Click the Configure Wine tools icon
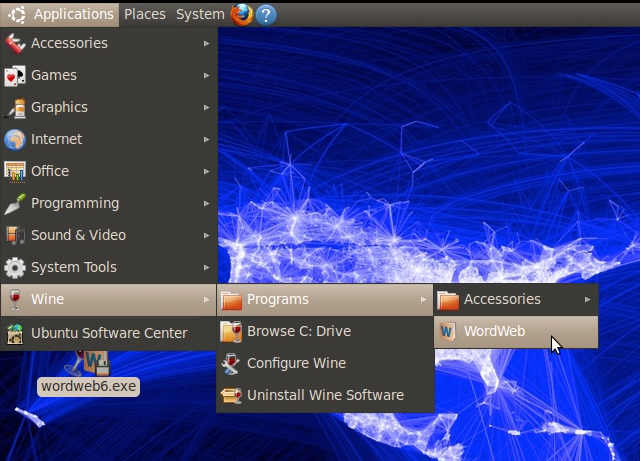 point(231,364)
